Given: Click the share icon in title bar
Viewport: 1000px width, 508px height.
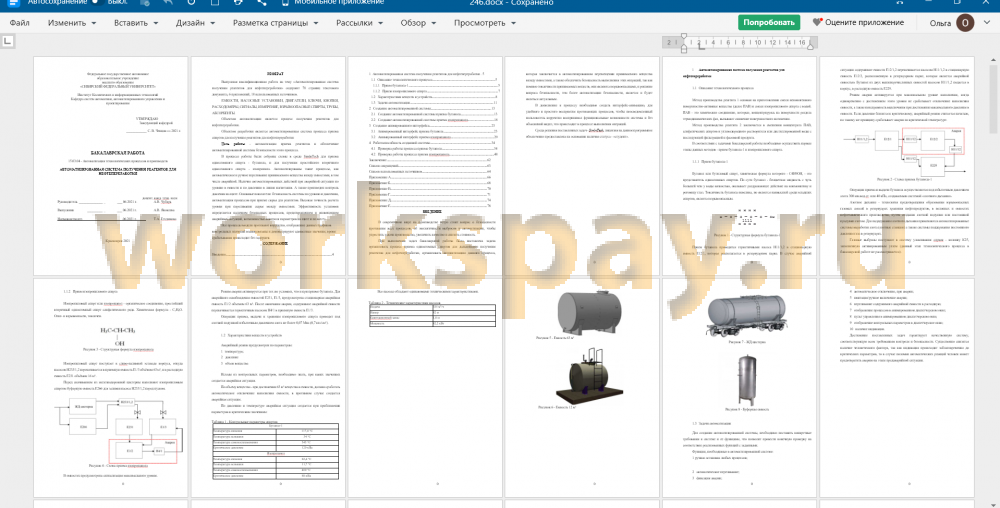Looking at the screenshot, I should click(262, 3).
